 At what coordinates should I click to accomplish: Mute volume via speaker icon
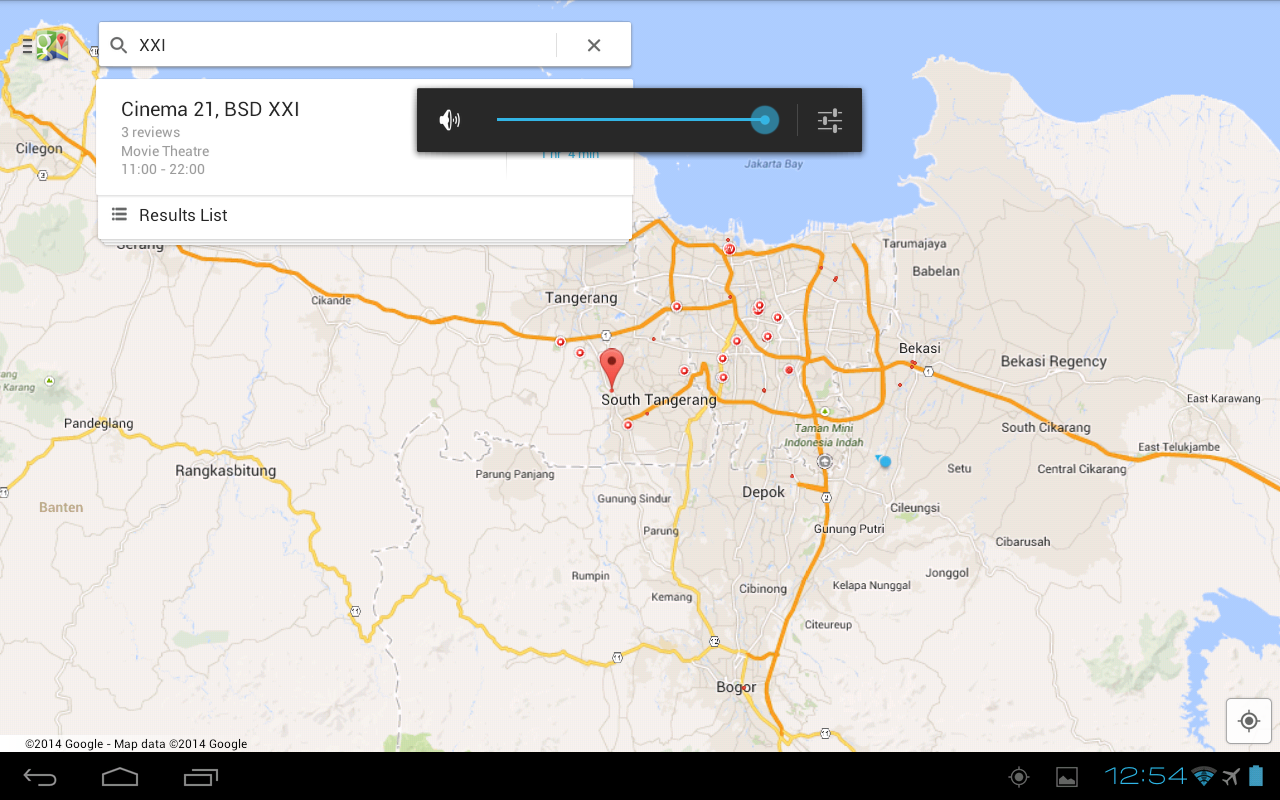pos(450,121)
